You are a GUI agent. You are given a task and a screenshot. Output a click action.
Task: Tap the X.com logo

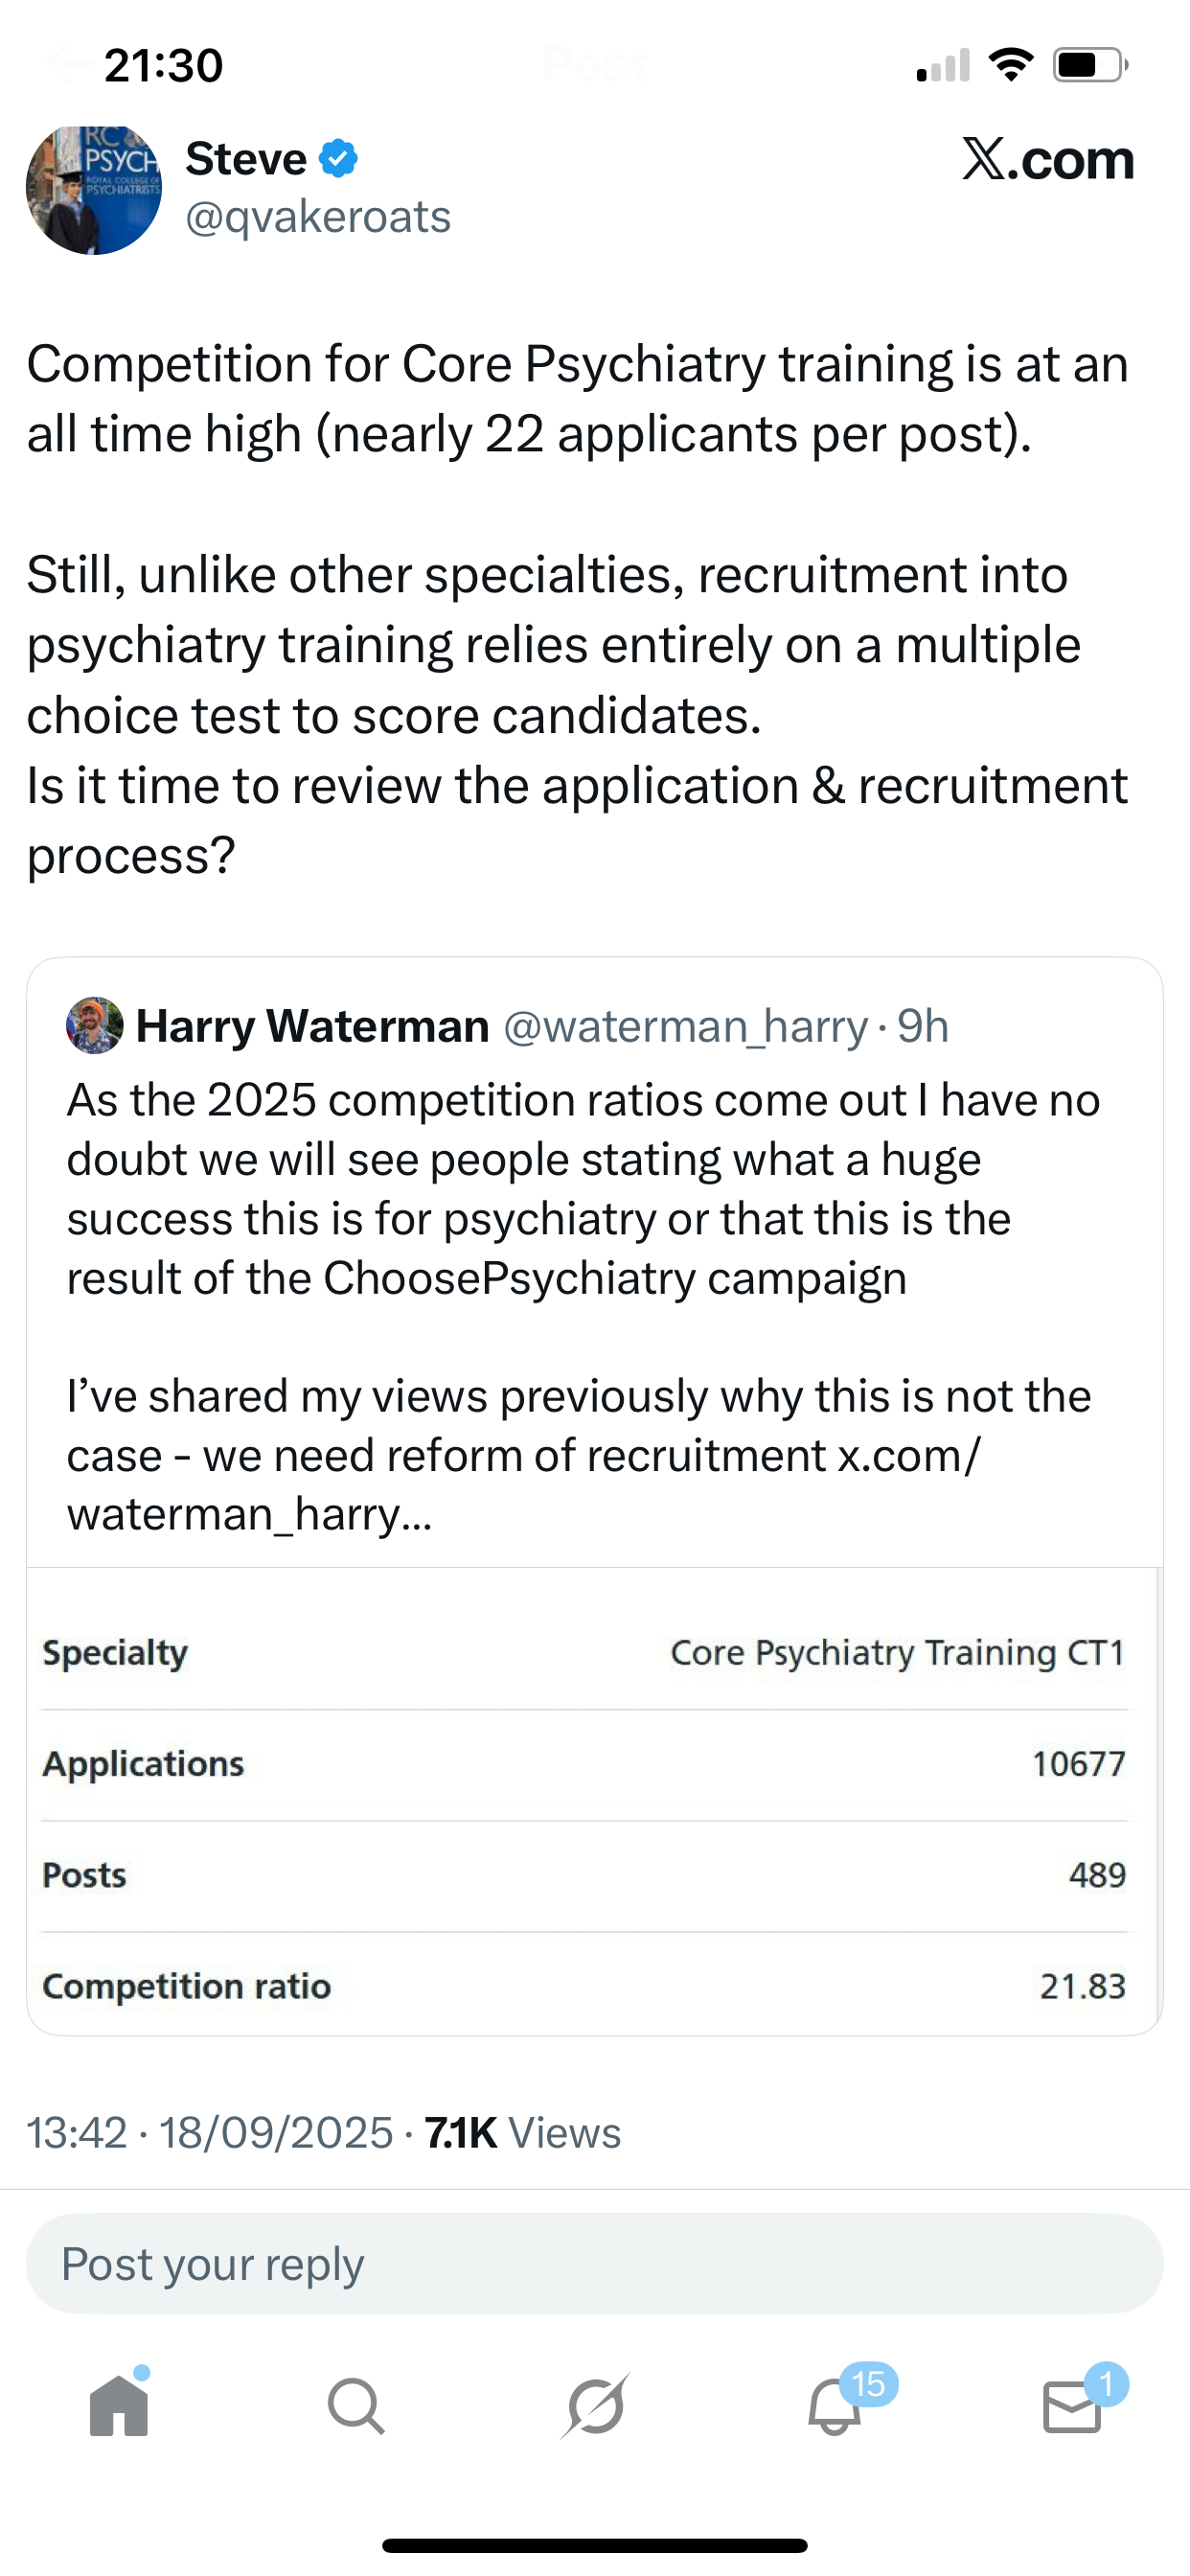pos(1048,160)
